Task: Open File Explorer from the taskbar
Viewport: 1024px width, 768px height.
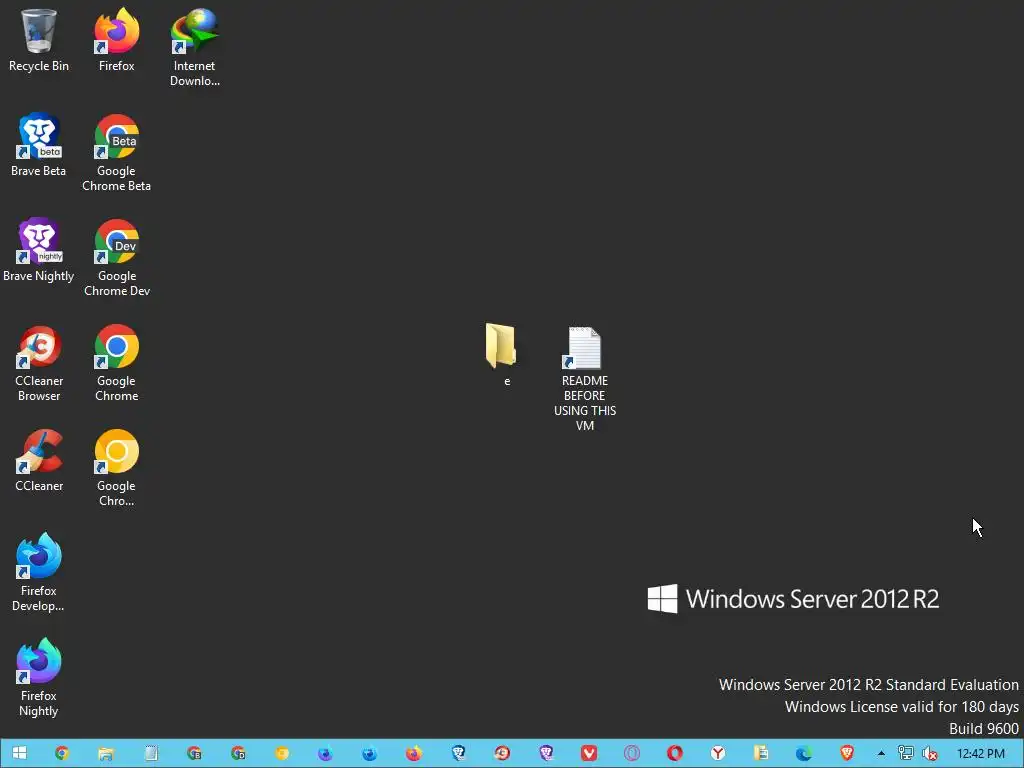Action: pyautogui.click(x=106, y=754)
